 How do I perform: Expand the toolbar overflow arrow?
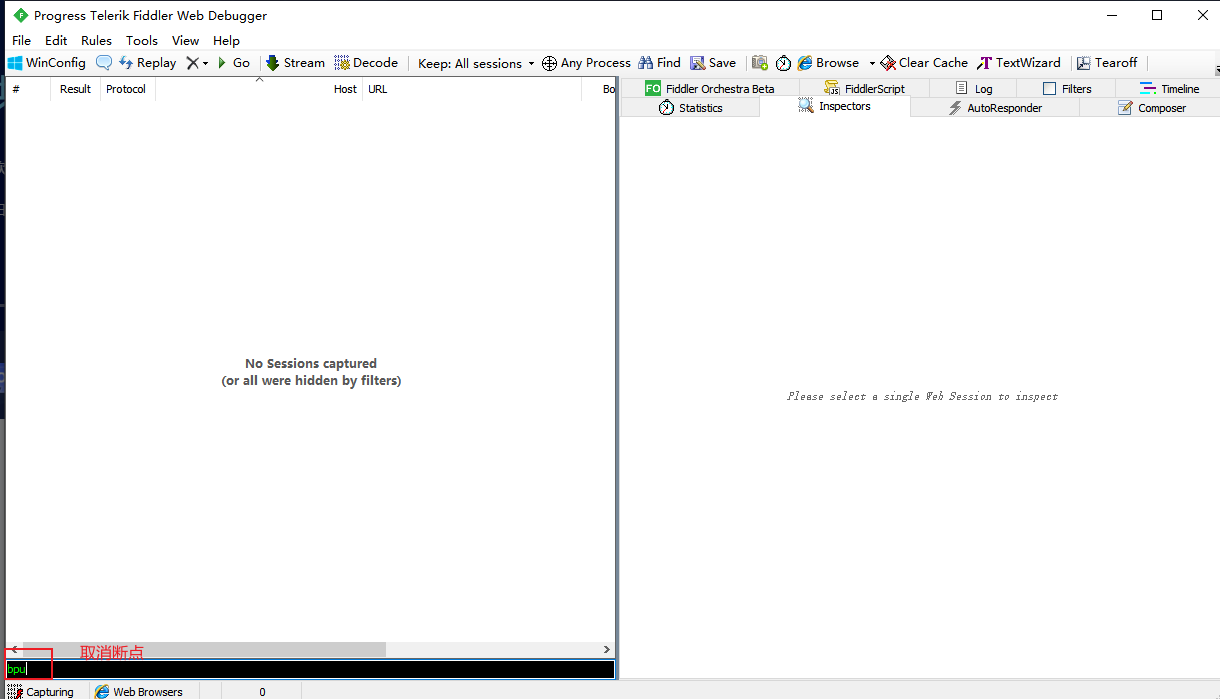point(1215,69)
